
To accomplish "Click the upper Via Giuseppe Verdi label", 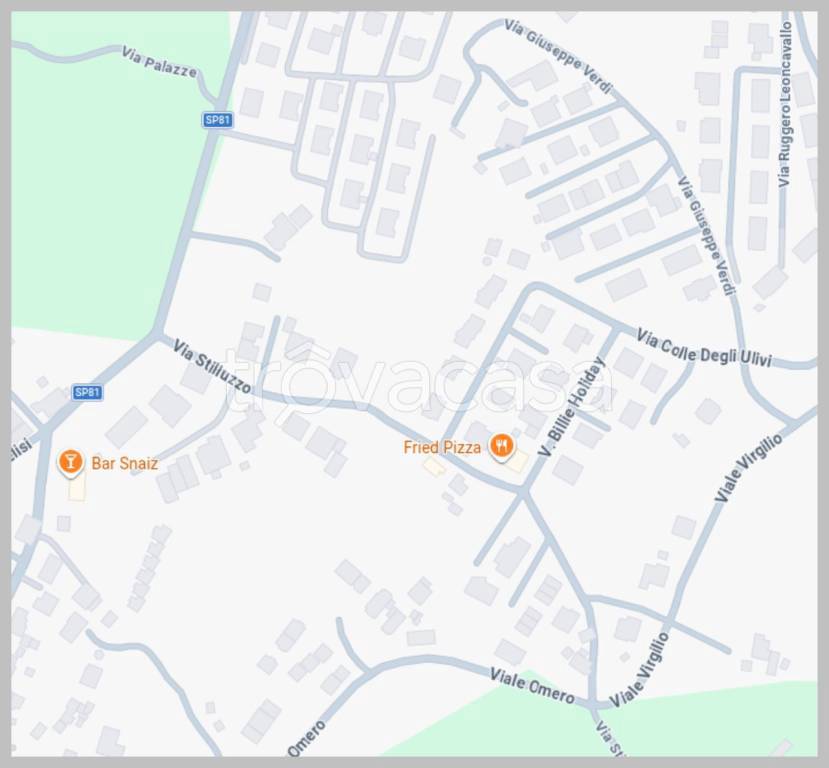I will coord(558,57).
